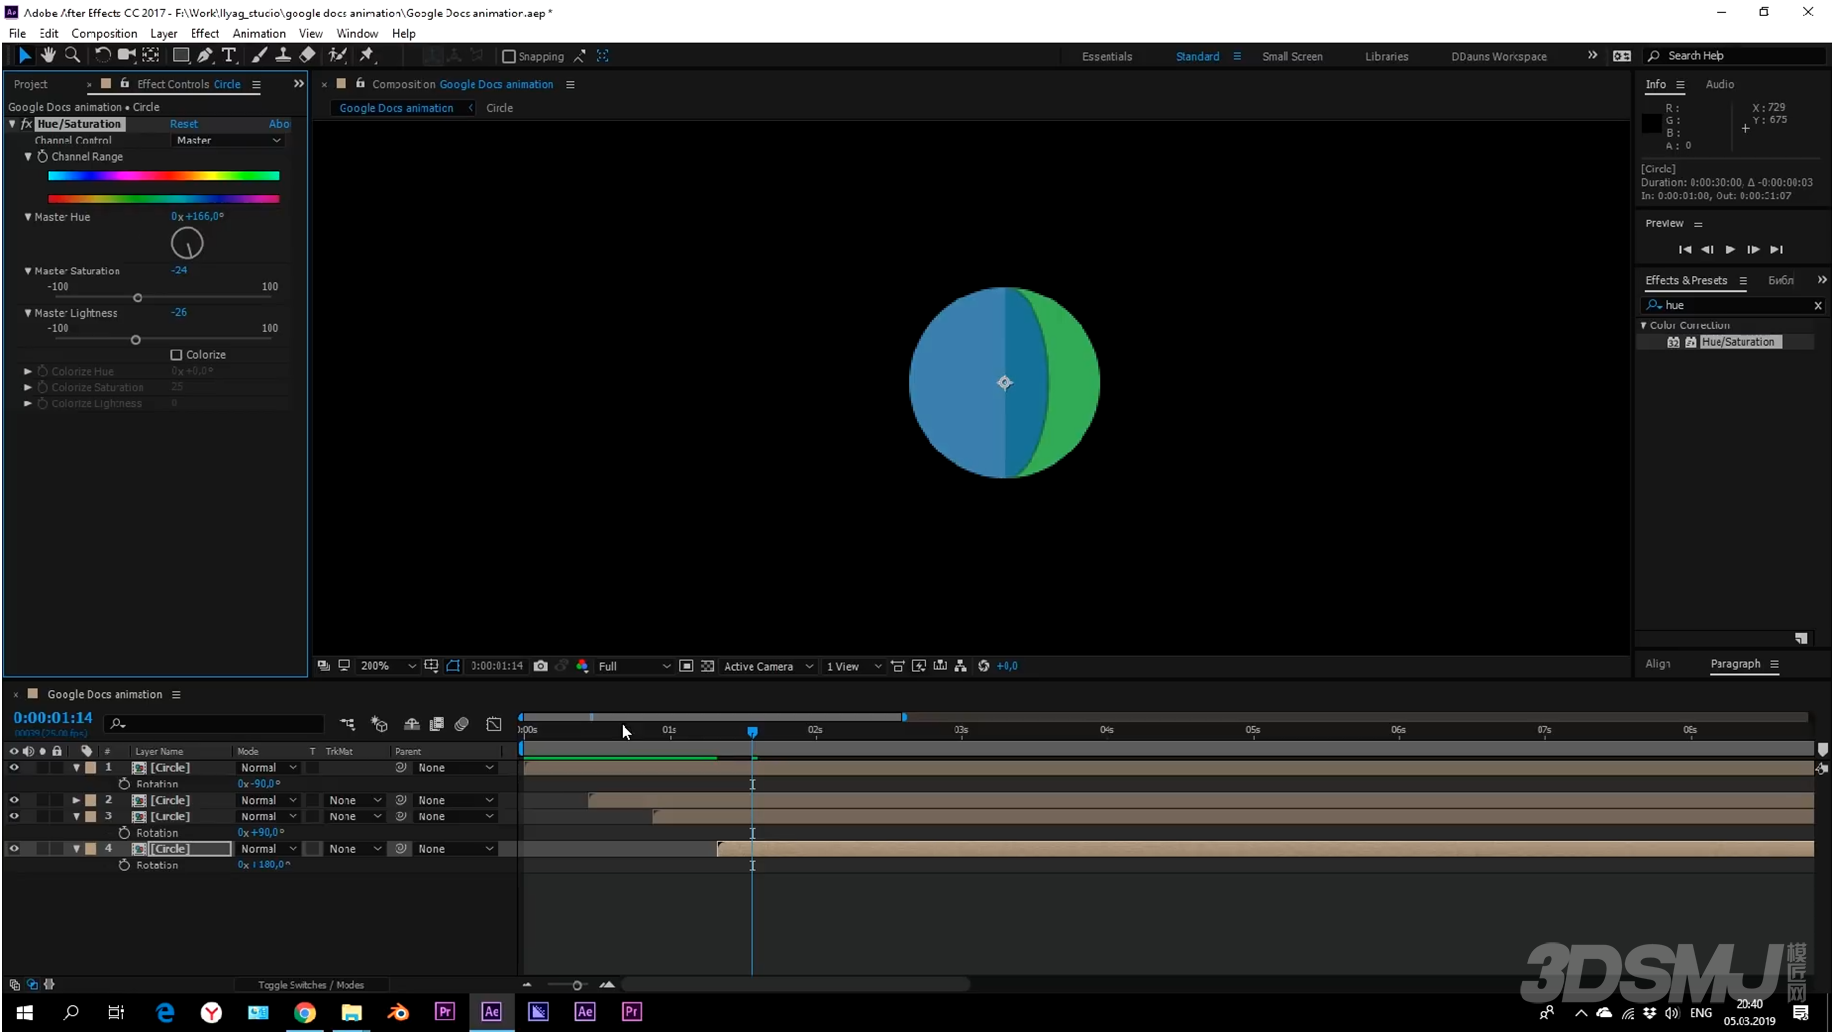Hide layer 1 Circle with eye icon
Image resolution: width=1834 pixels, height=1034 pixels.
tap(14, 769)
